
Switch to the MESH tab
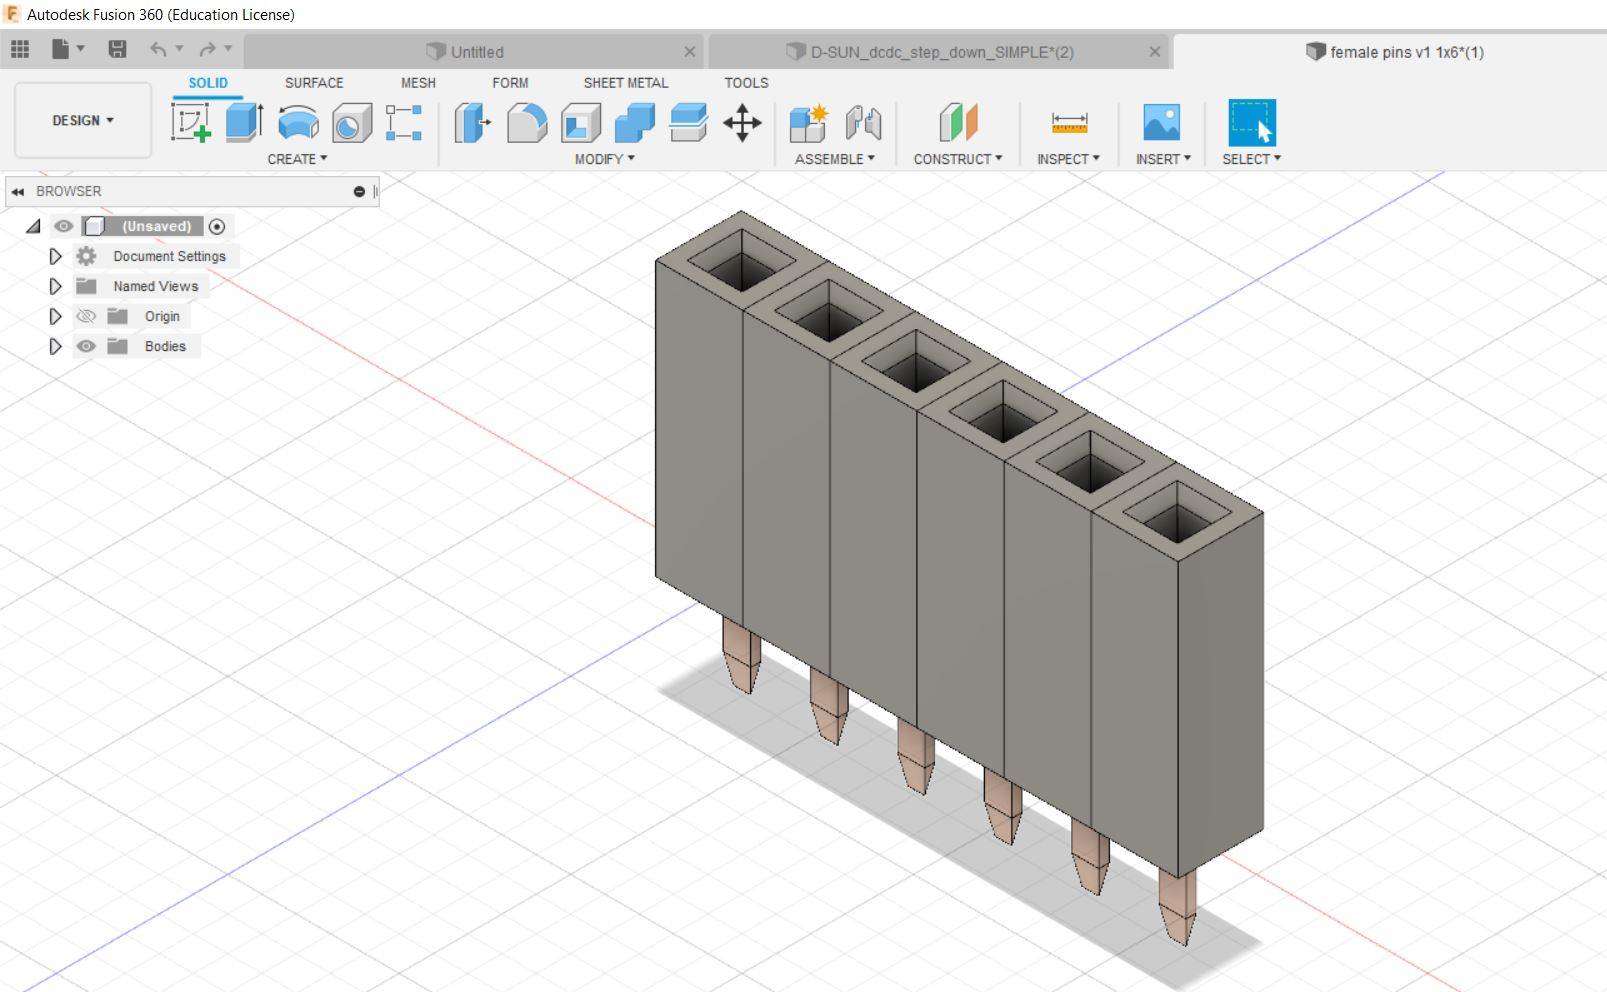click(x=418, y=83)
